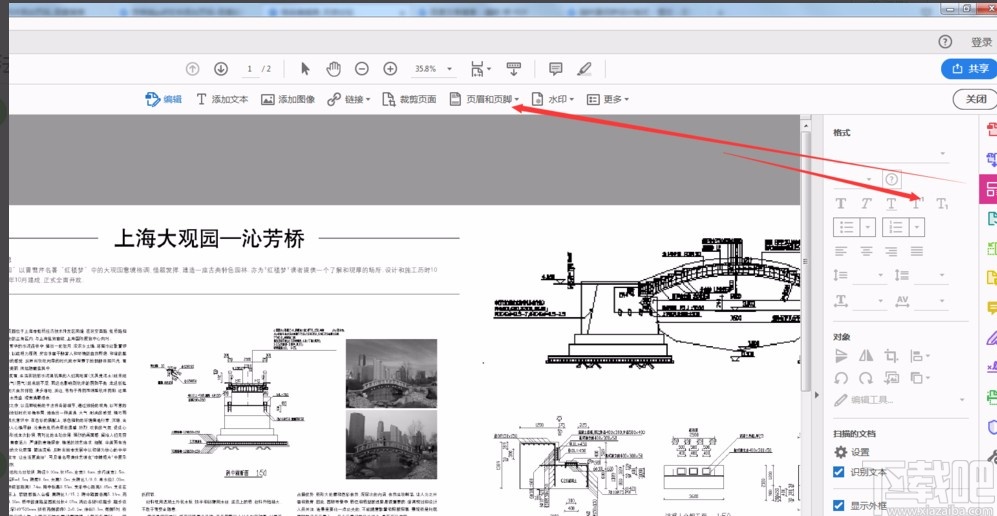Click the 关闭 button
The width and height of the screenshot is (997, 516).
pos(975,99)
